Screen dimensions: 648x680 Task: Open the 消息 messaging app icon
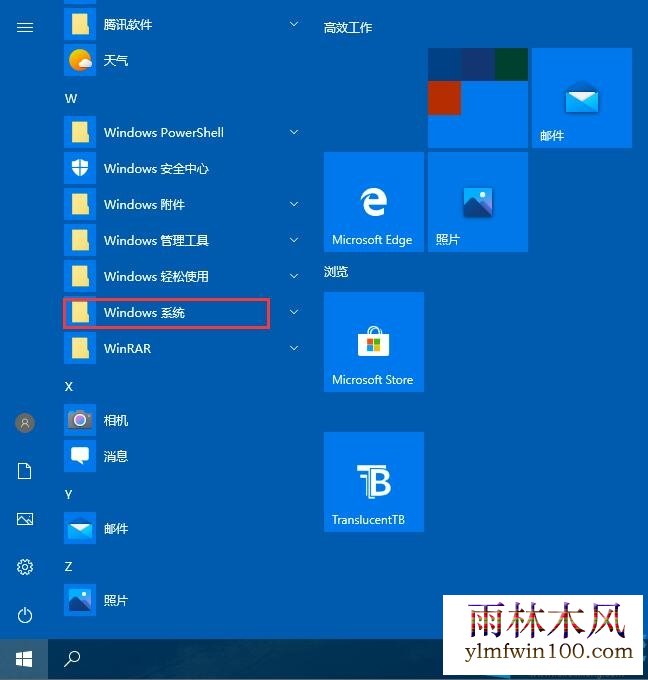80,456
